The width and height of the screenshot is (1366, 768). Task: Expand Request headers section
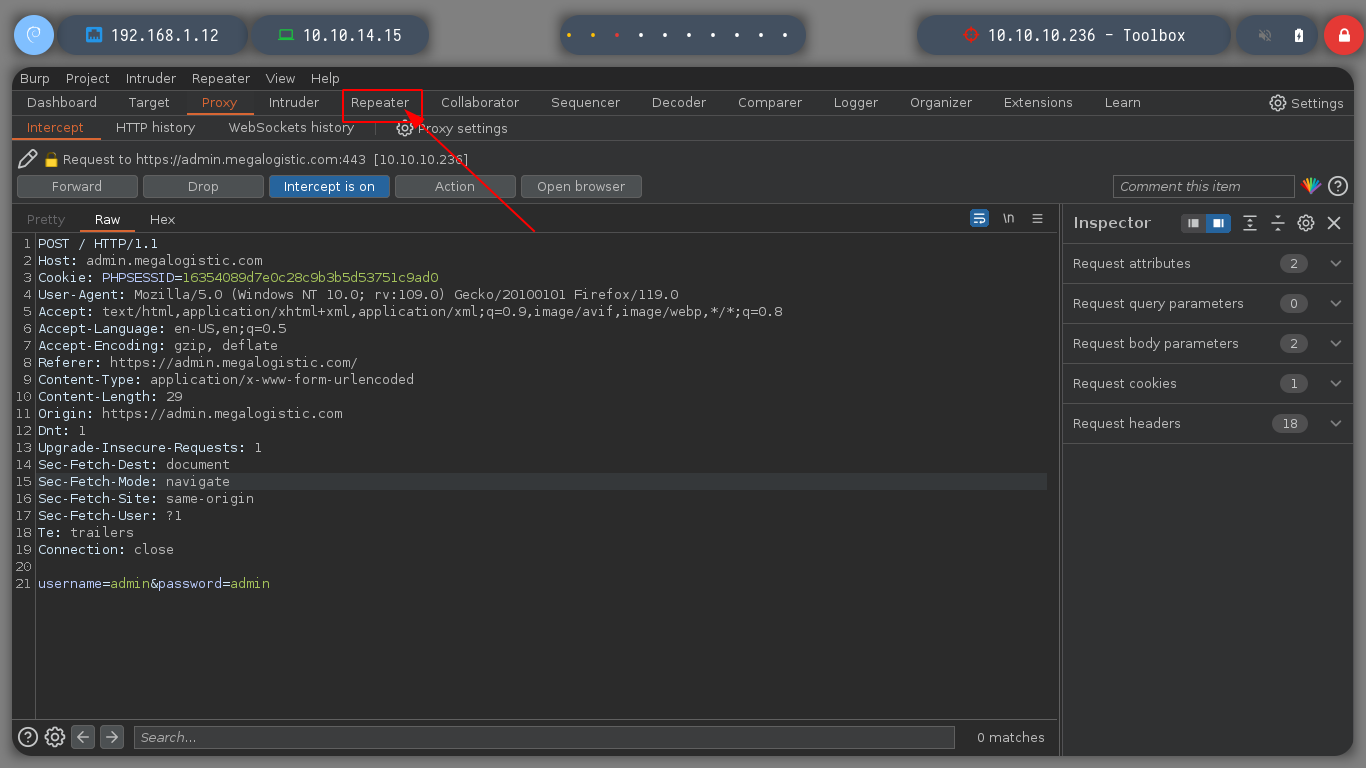(1208, 424)
